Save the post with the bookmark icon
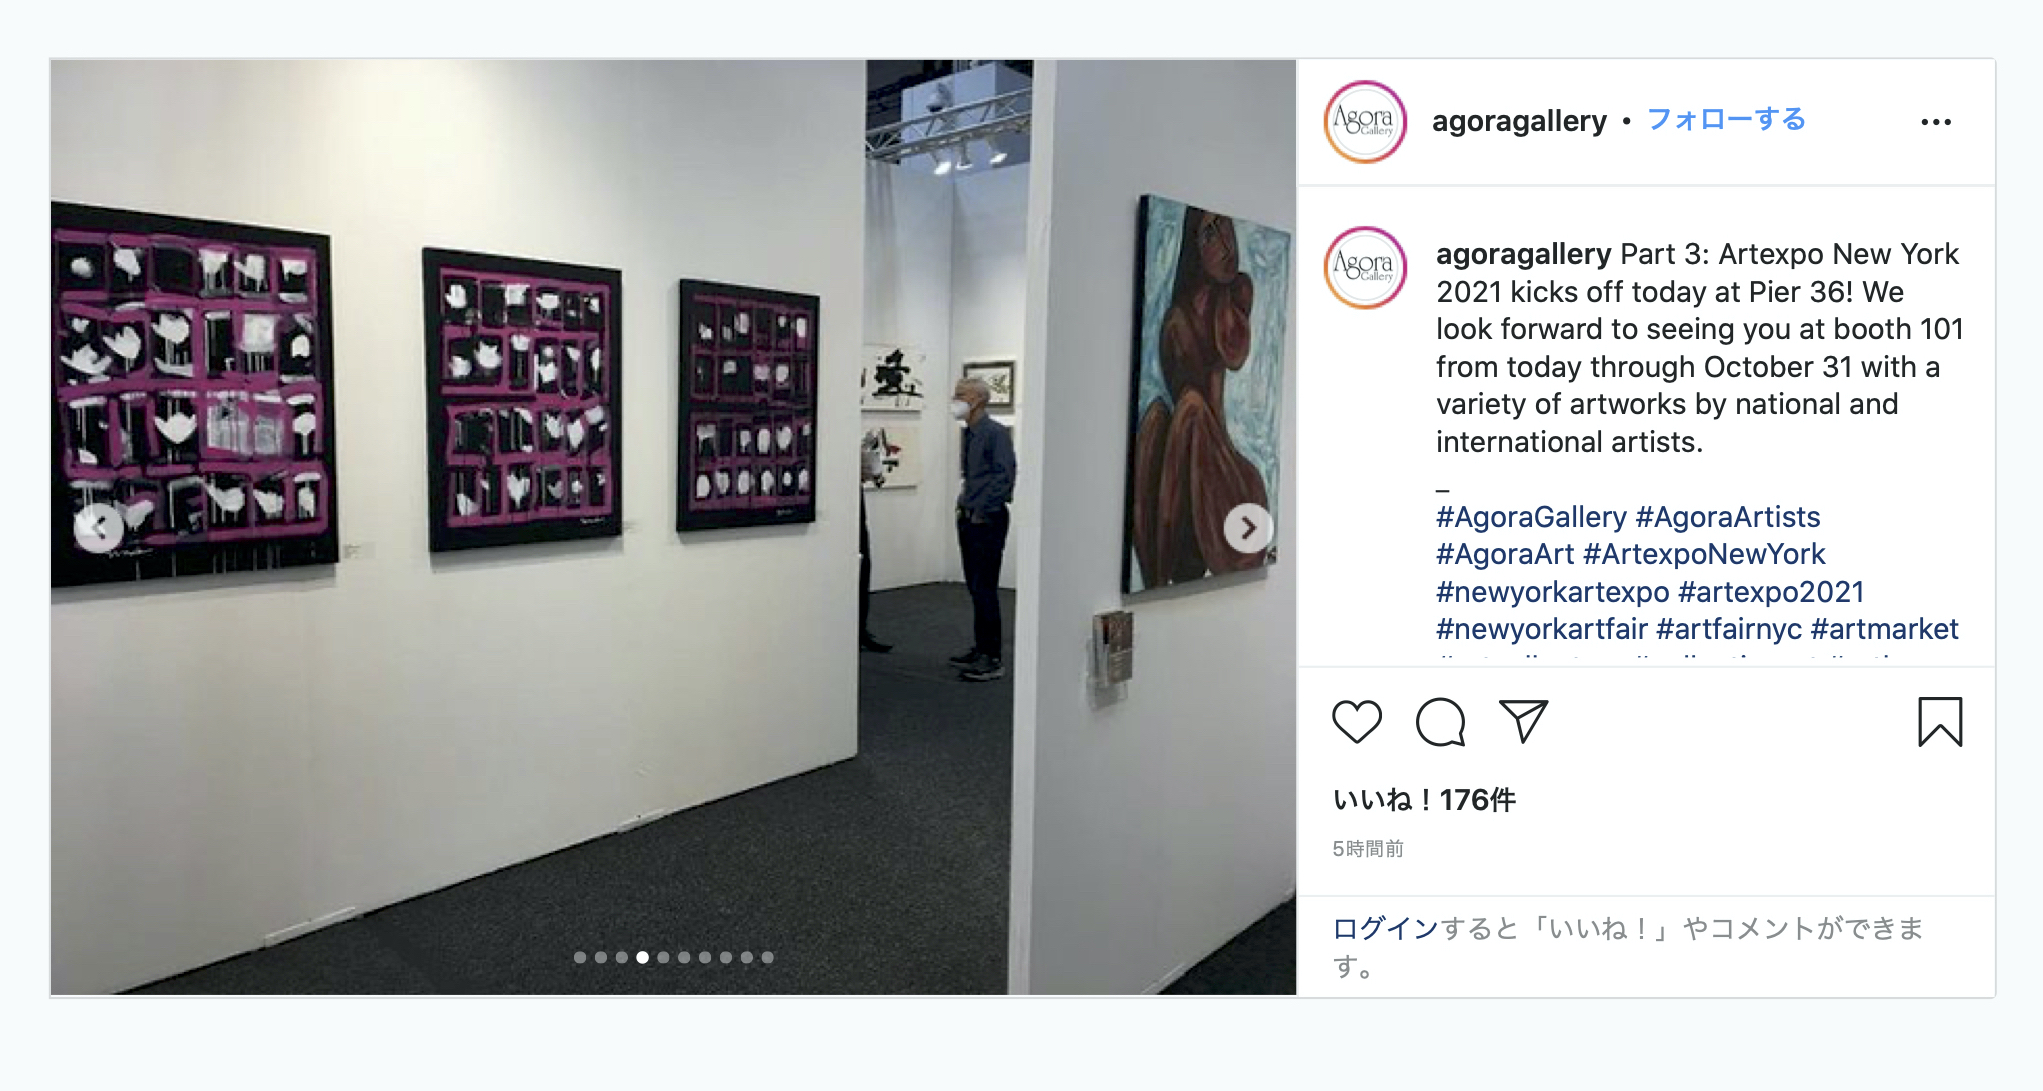Viewport: 2043px width, 1091px height. [1940, 722]
